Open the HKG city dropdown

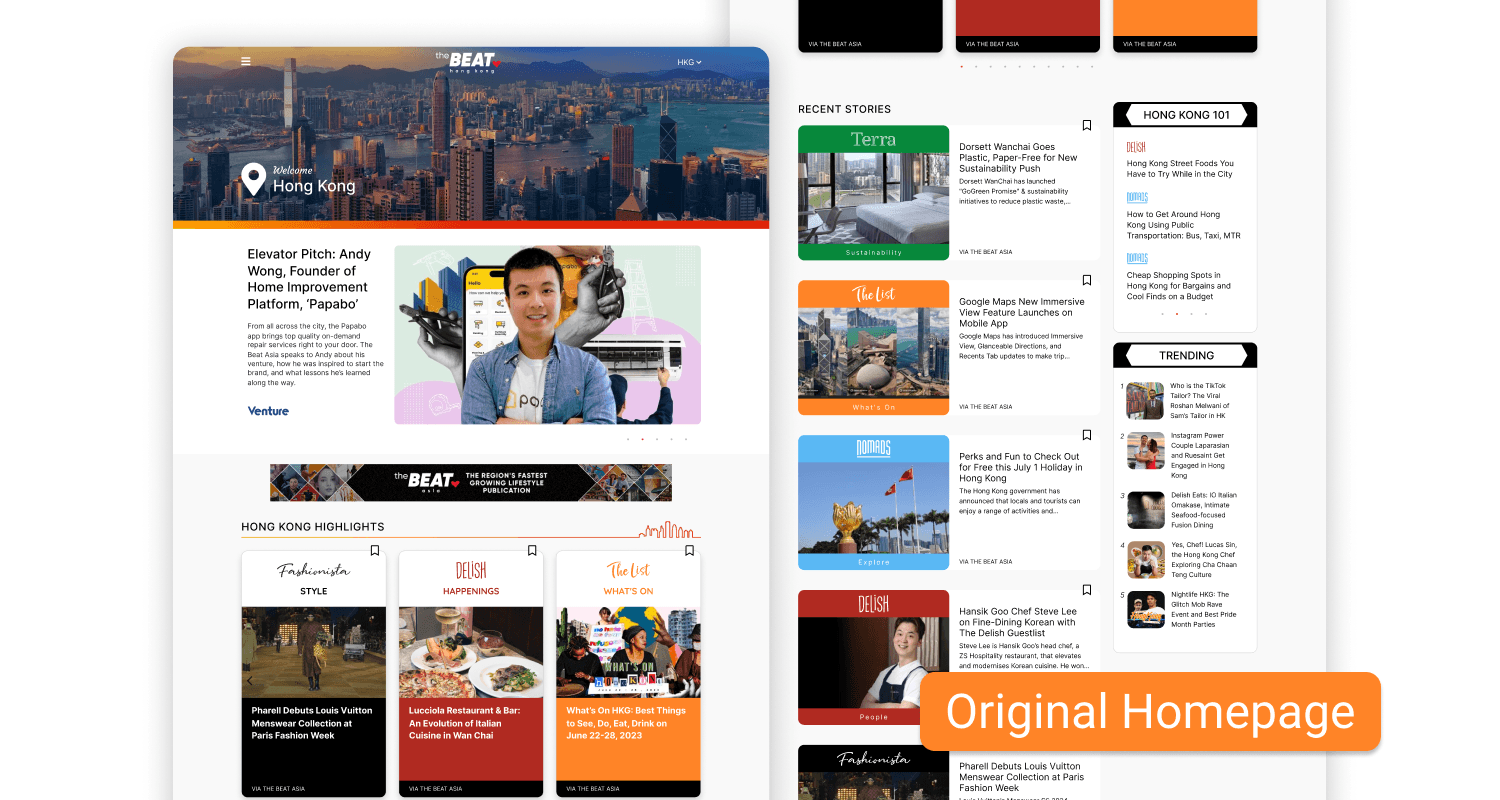[x=689, y=62]
